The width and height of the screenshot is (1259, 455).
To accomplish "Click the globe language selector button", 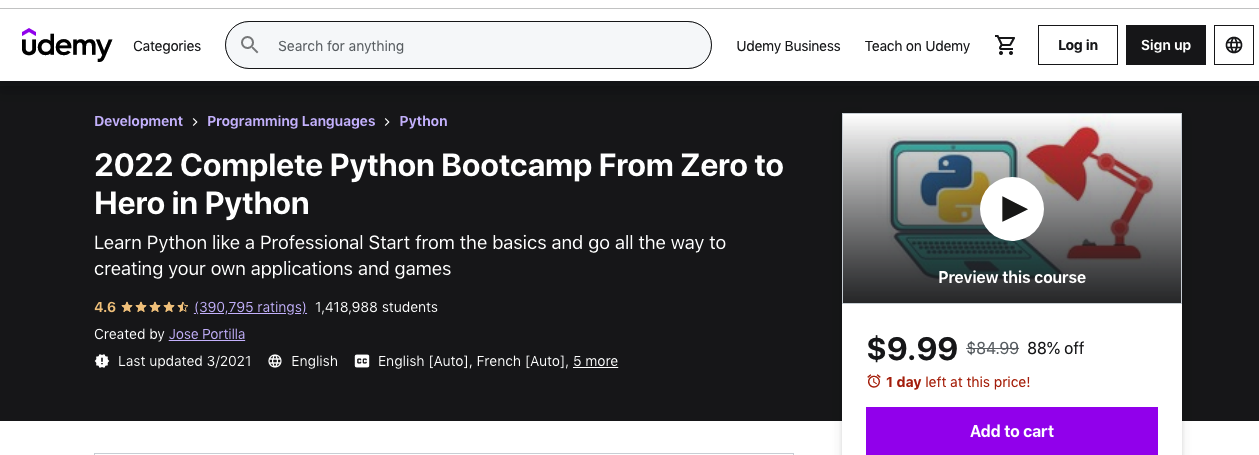I will (1233, 45).
